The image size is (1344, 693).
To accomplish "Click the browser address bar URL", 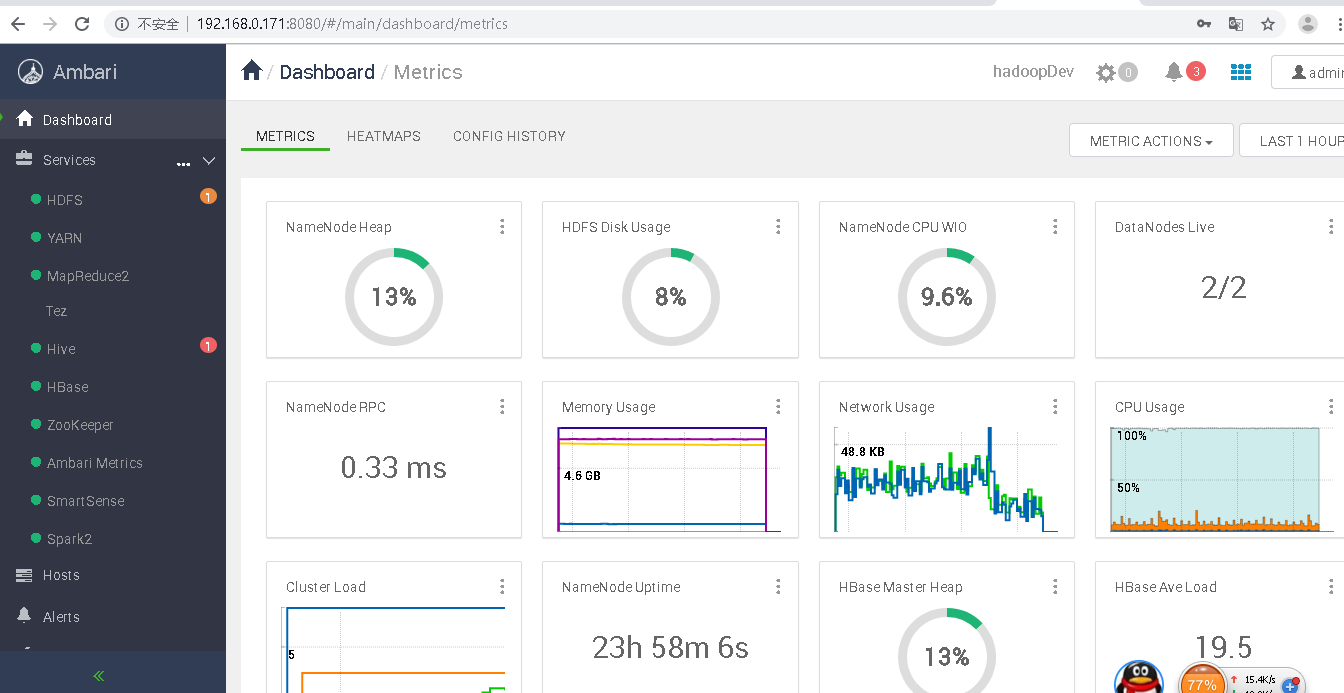I will [352, 23].
